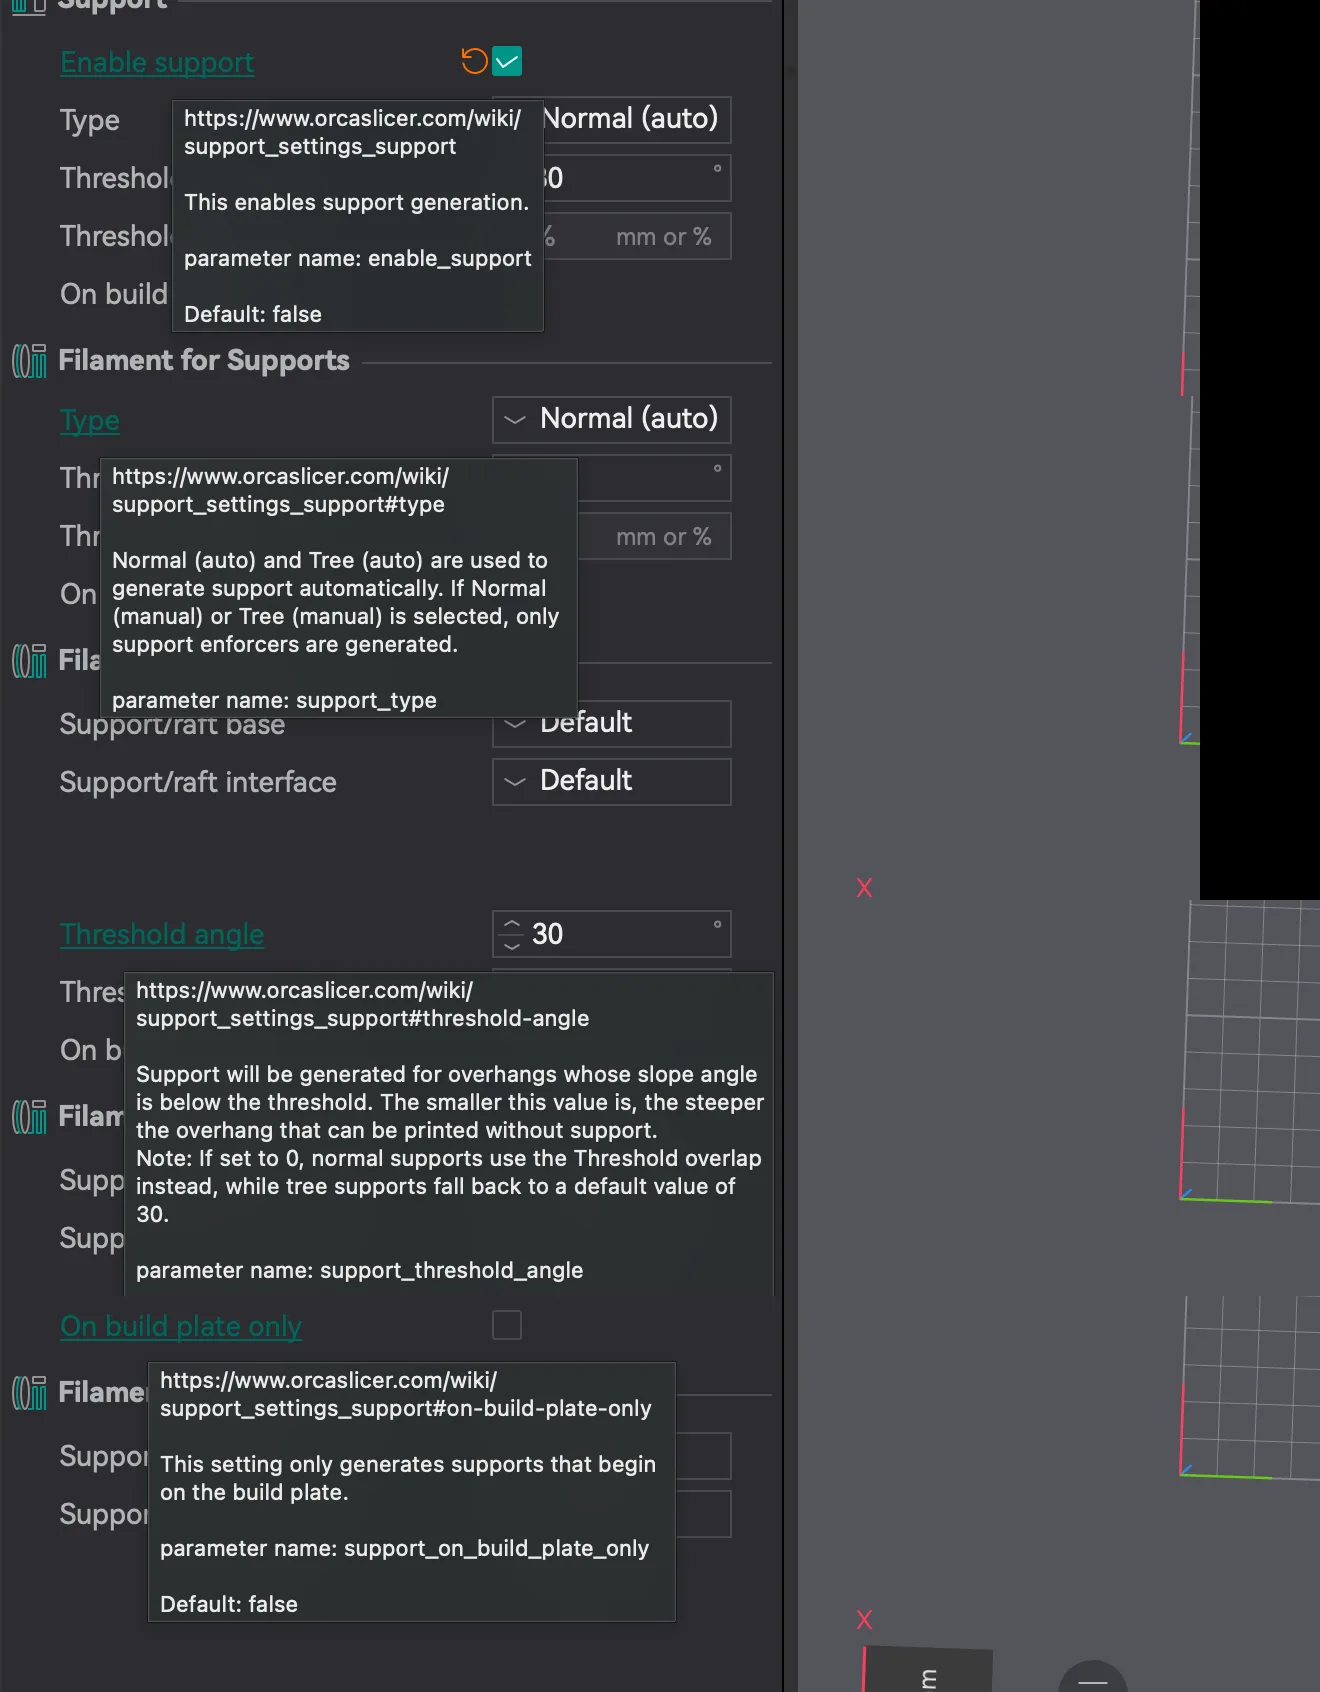Open the green underlined Type link

point(90,420)
